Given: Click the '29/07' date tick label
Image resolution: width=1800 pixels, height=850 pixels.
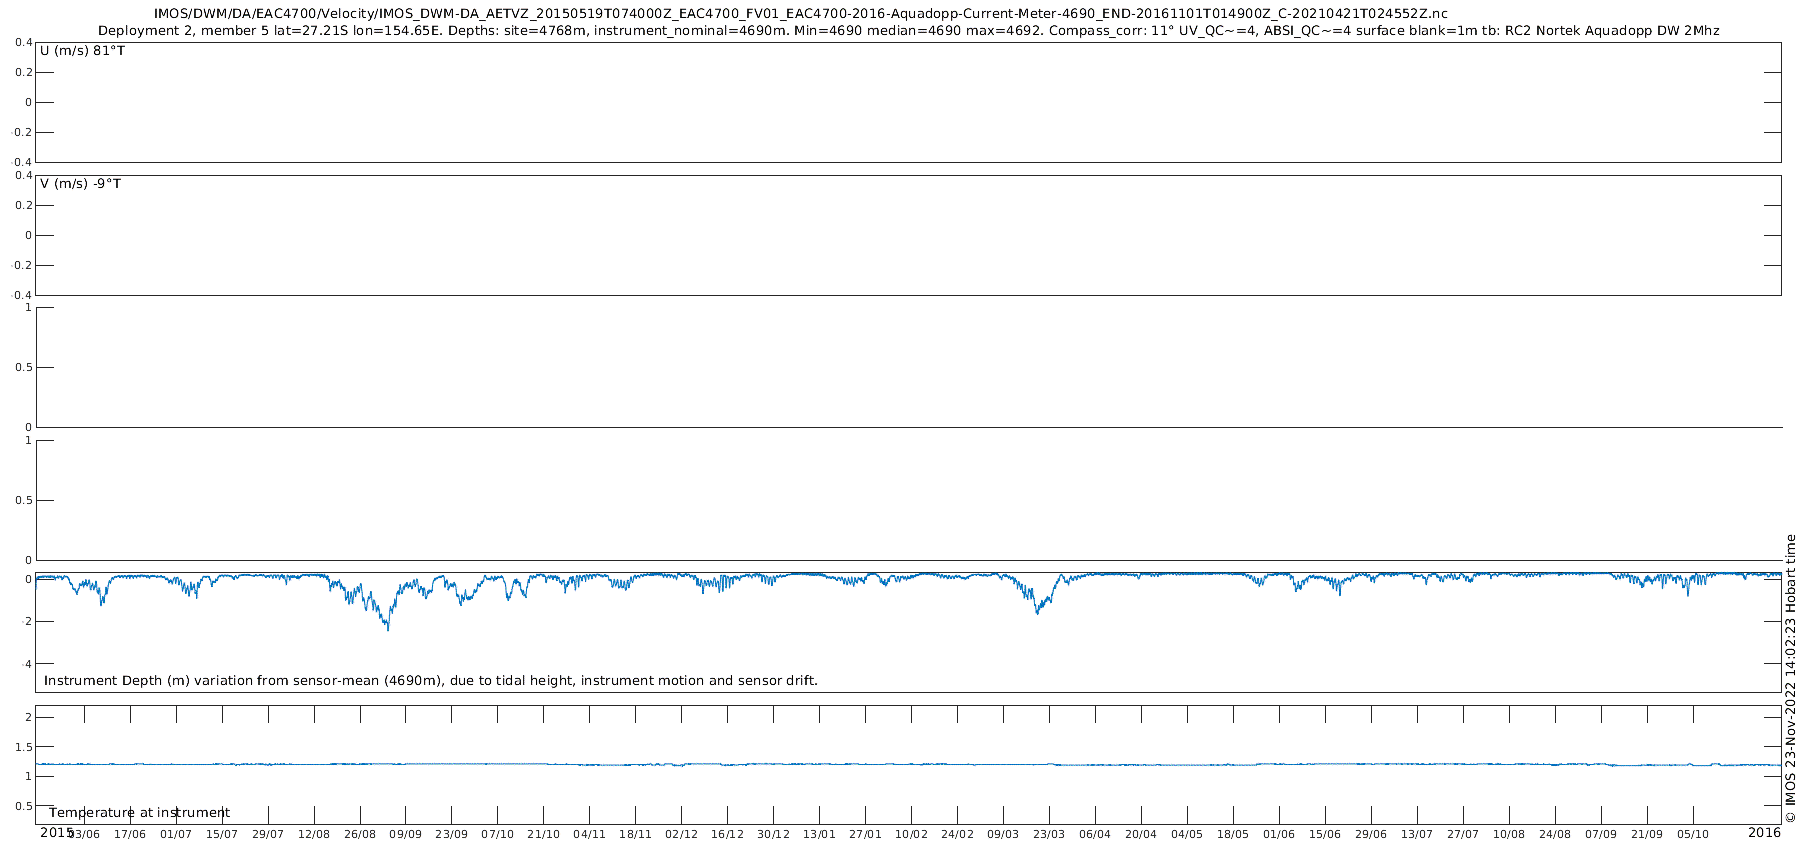Looking at the screenshot, I should [x=268, y=834].
